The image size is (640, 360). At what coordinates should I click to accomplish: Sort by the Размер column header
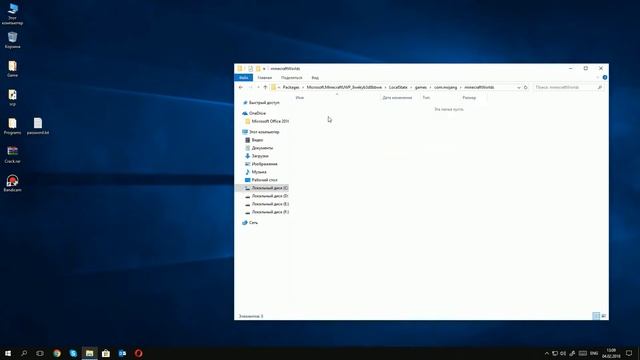tap(469, 98)
